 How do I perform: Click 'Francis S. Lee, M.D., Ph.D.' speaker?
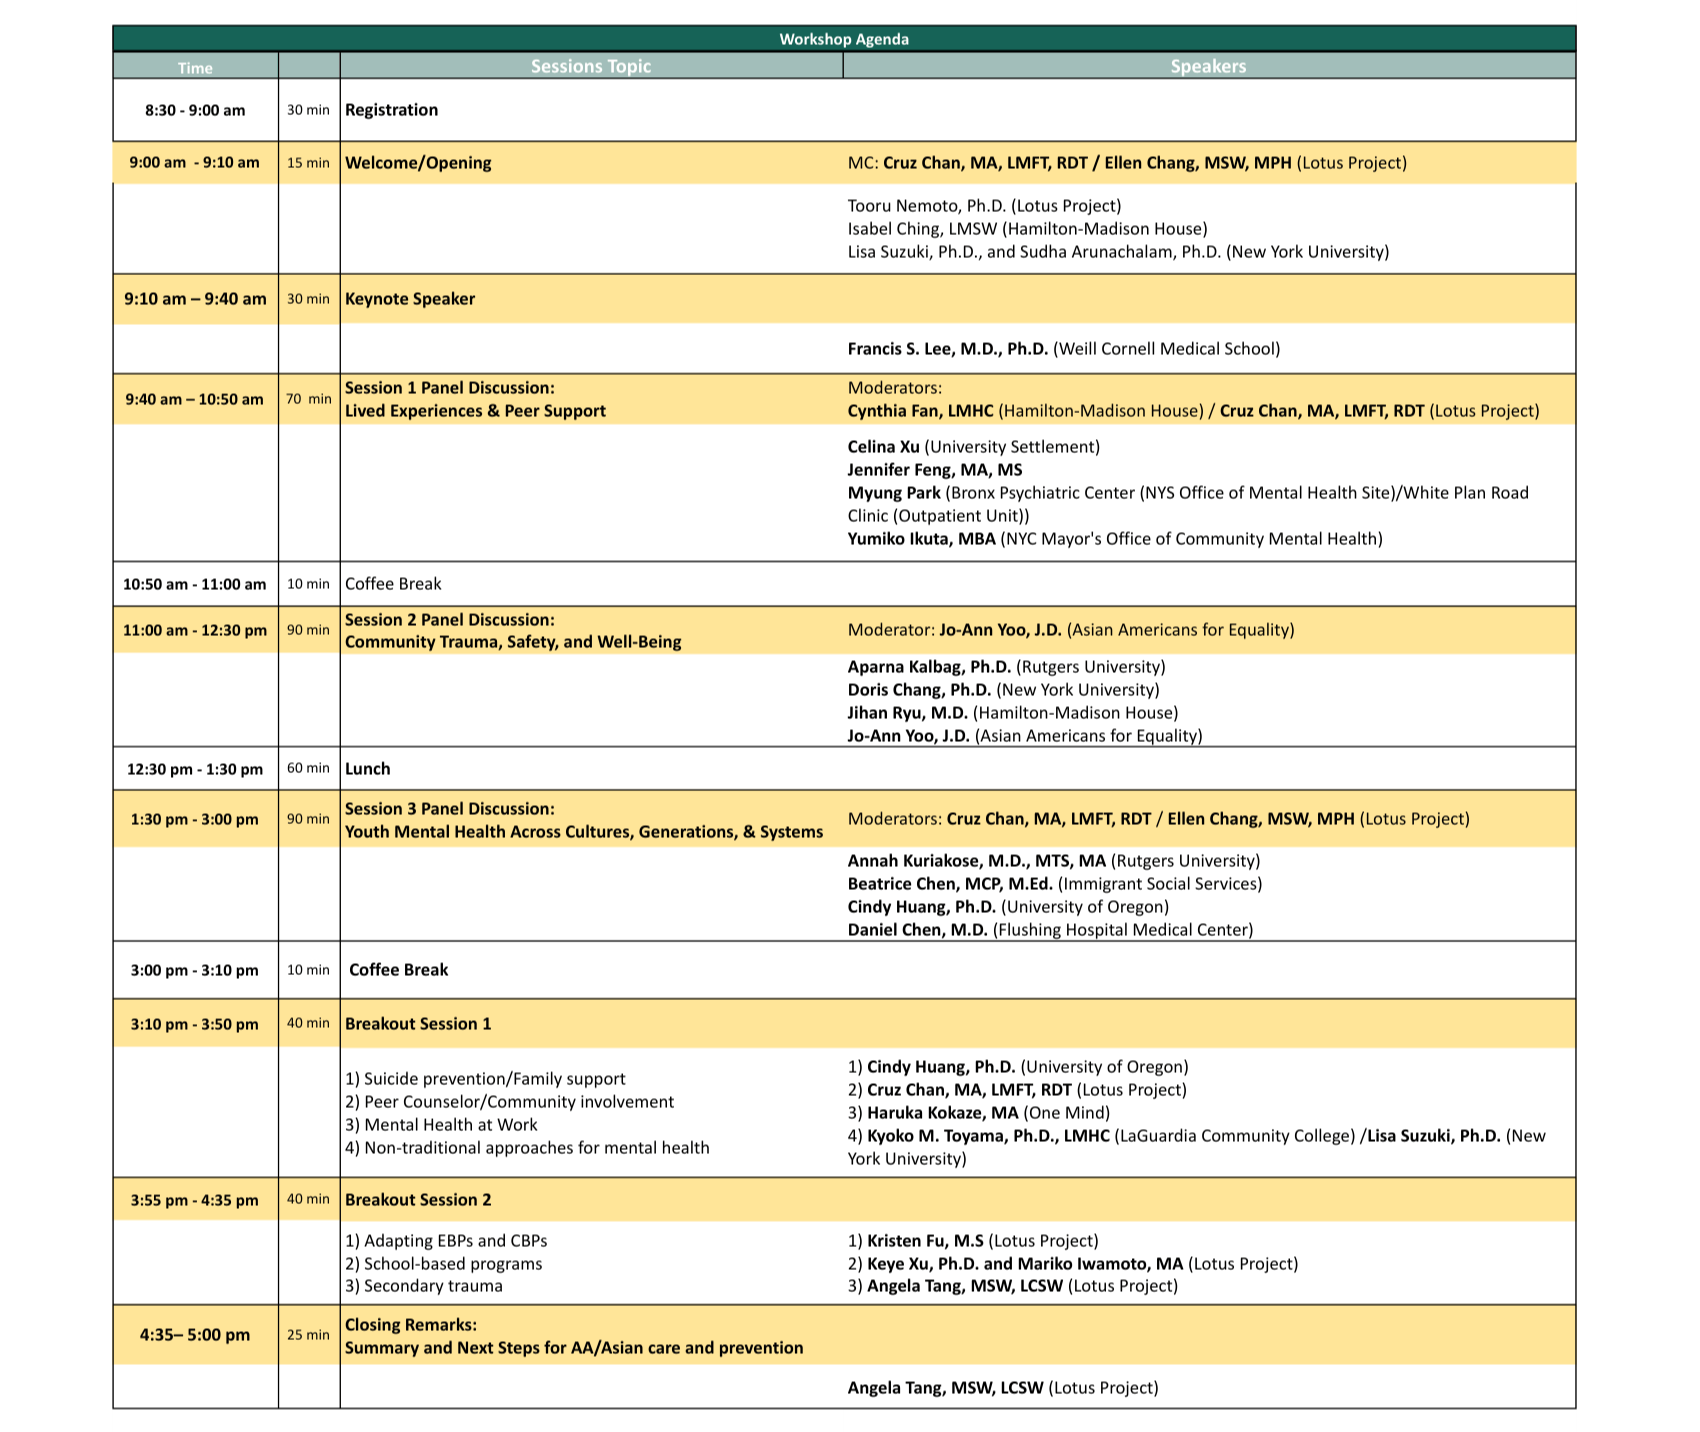[947, 349]
